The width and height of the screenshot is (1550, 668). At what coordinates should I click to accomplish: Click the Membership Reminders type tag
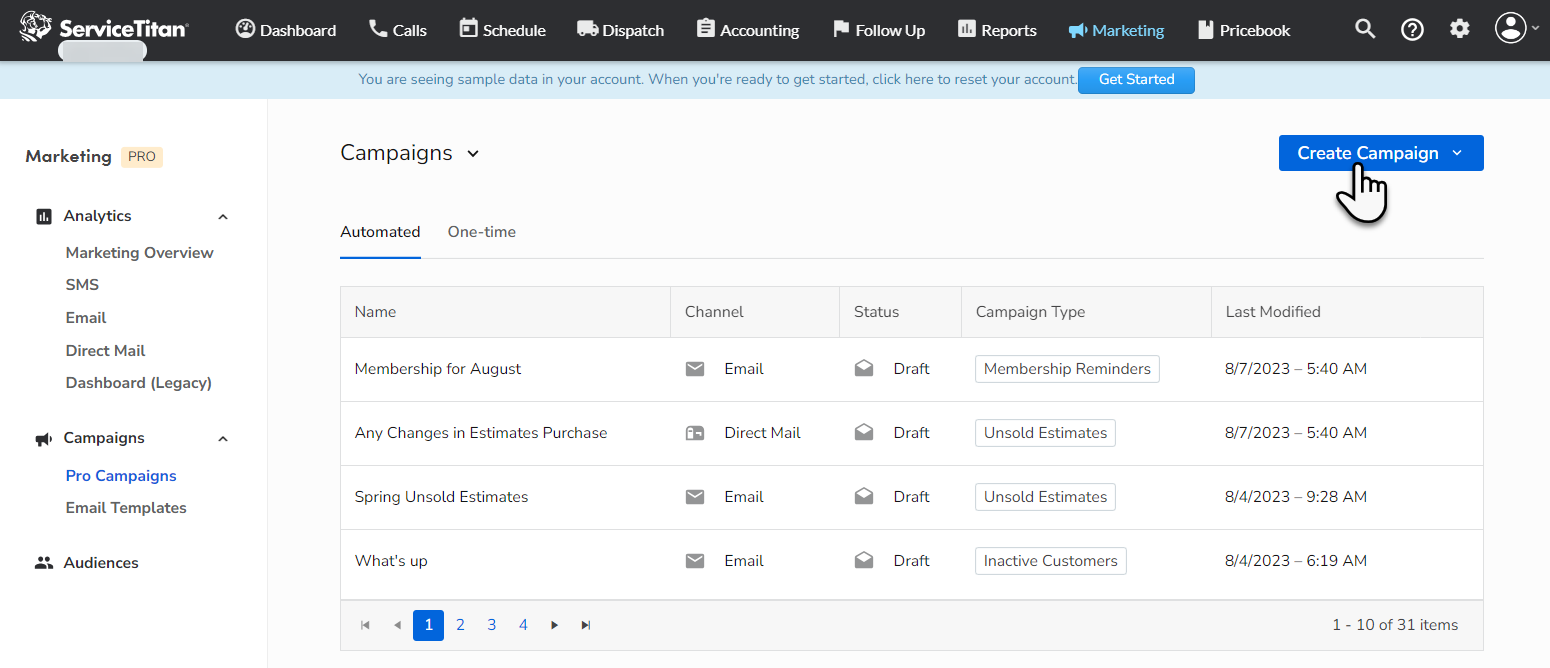coord(1067,369)
